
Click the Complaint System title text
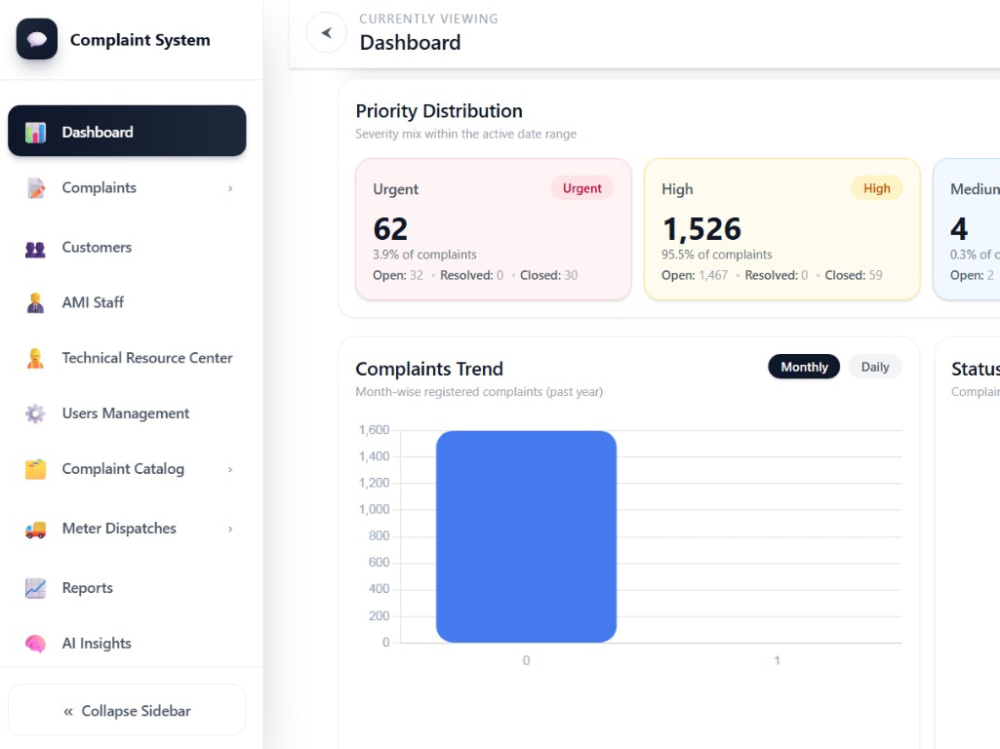140,40
